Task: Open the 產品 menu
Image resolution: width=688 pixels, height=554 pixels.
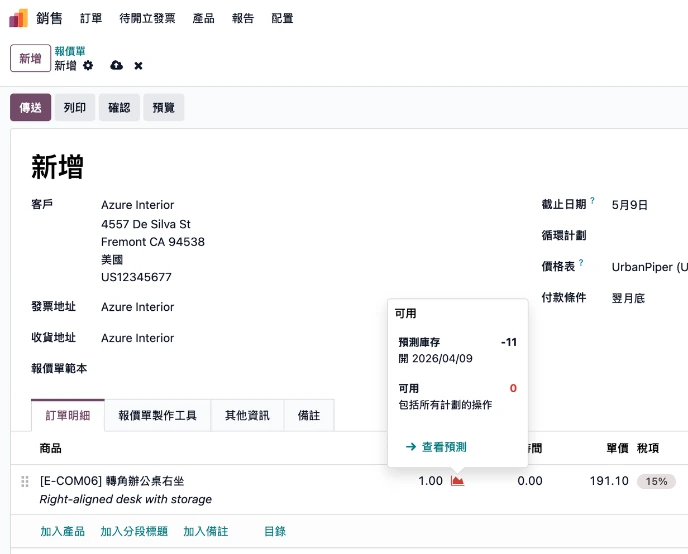Action: click(x=204, y=18)
